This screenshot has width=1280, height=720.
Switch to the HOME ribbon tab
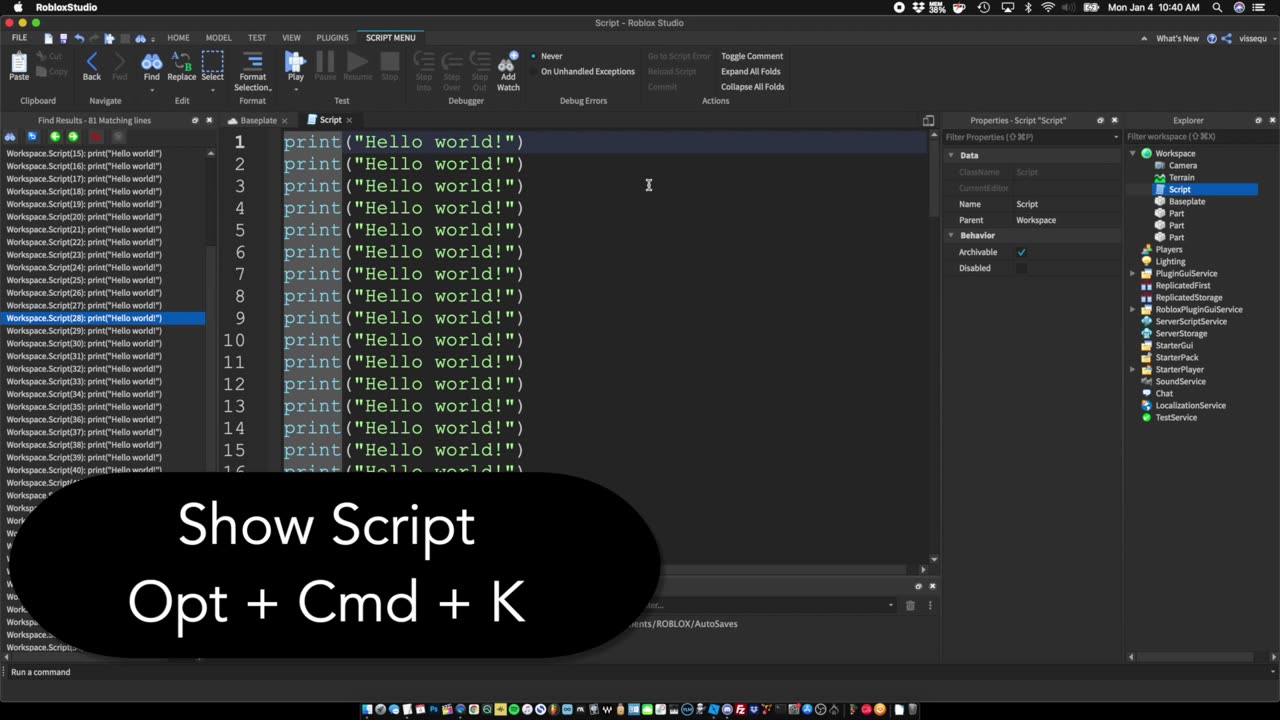(x=178, y=38)
